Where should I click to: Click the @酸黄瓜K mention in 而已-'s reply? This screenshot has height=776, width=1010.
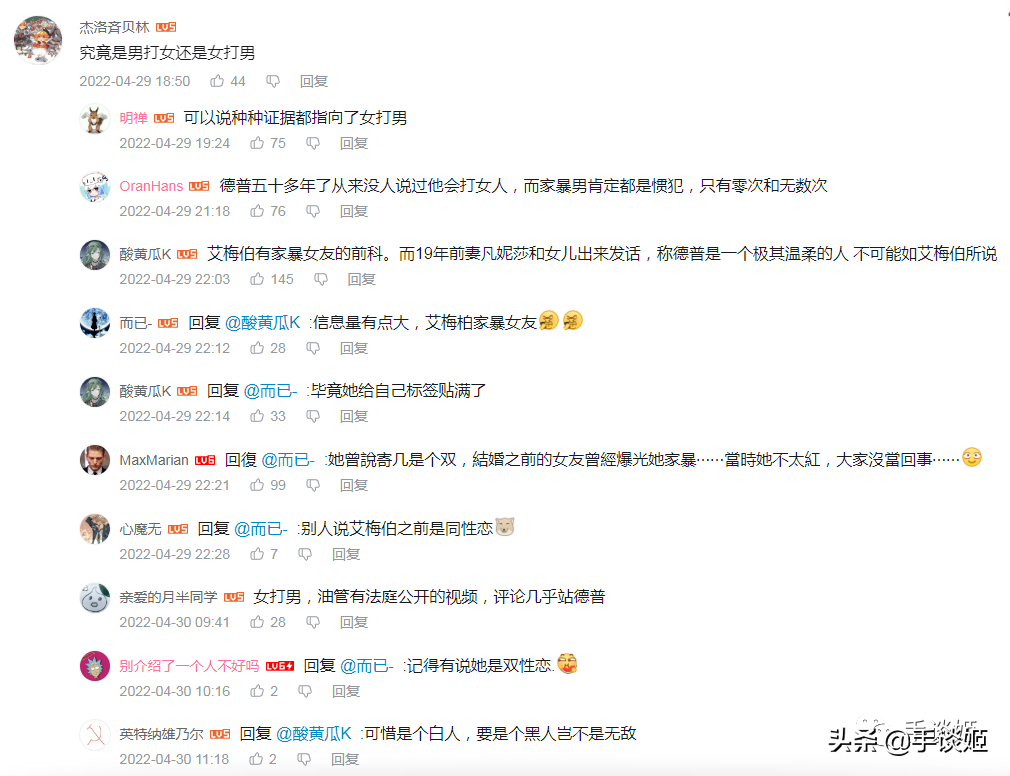click(262, 323)
